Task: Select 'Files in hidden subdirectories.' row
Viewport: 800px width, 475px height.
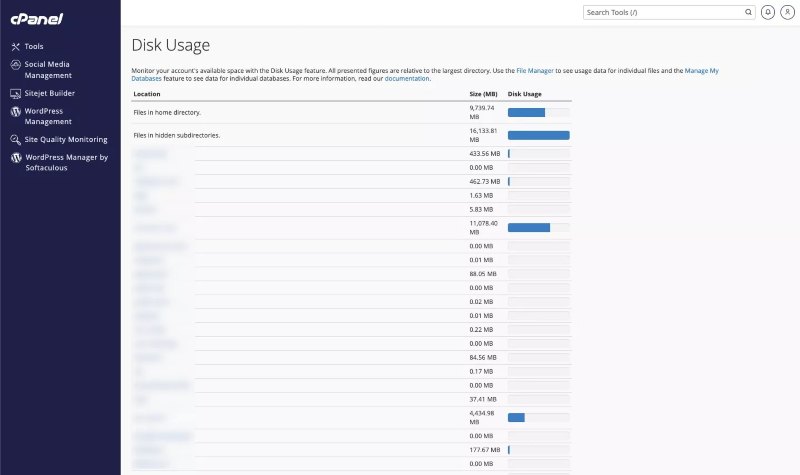Action: tap(351, 135)
